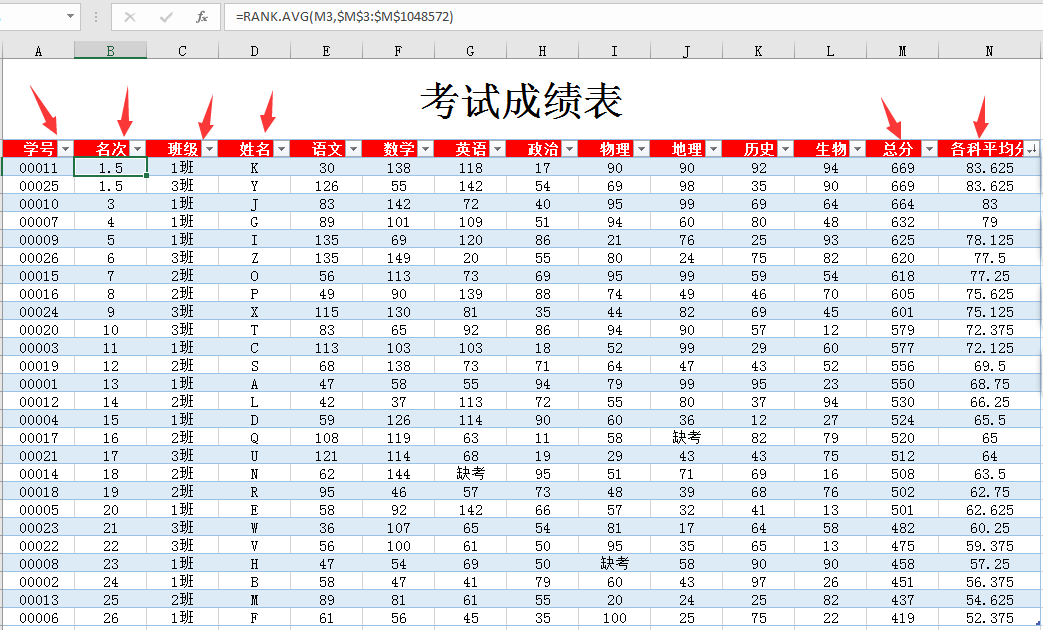Select the 缺考 cell in 物理 column
The height and width of the screenshot is (630, 1043).
pyautogui.click(x=614, y=563)
